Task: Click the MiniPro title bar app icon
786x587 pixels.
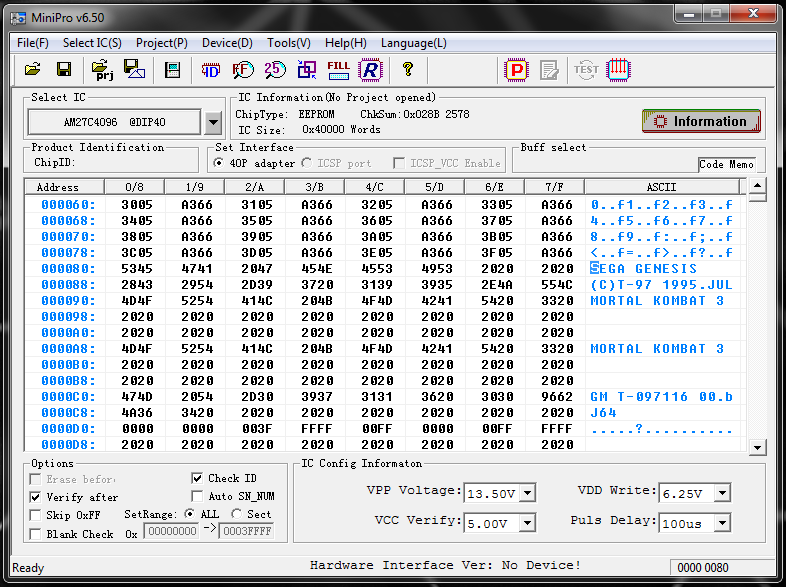Action: [x=19, y=18]
